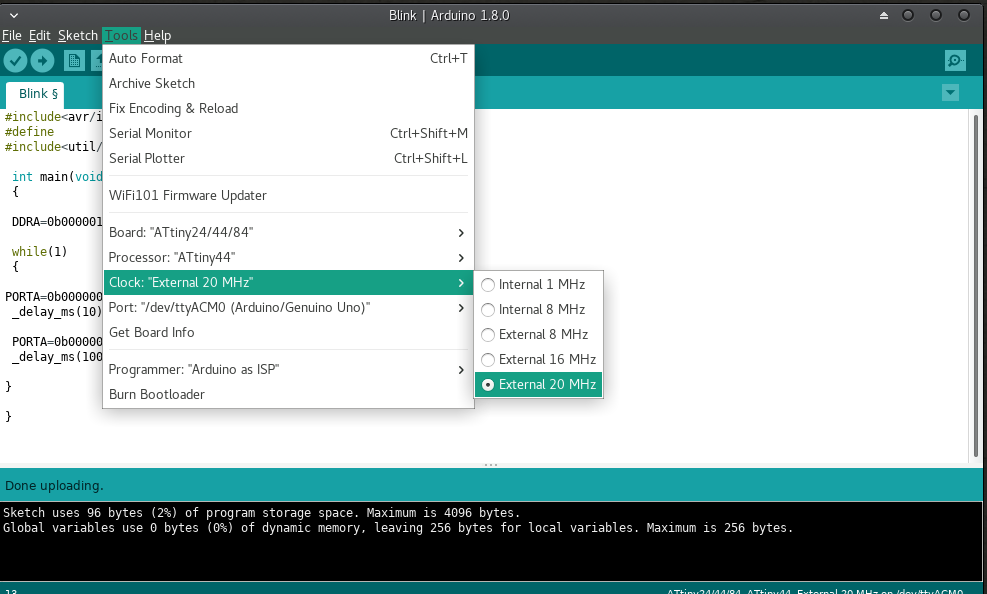Choose Burn Bootloader entry
987x594 pixels.
[288, 395]
